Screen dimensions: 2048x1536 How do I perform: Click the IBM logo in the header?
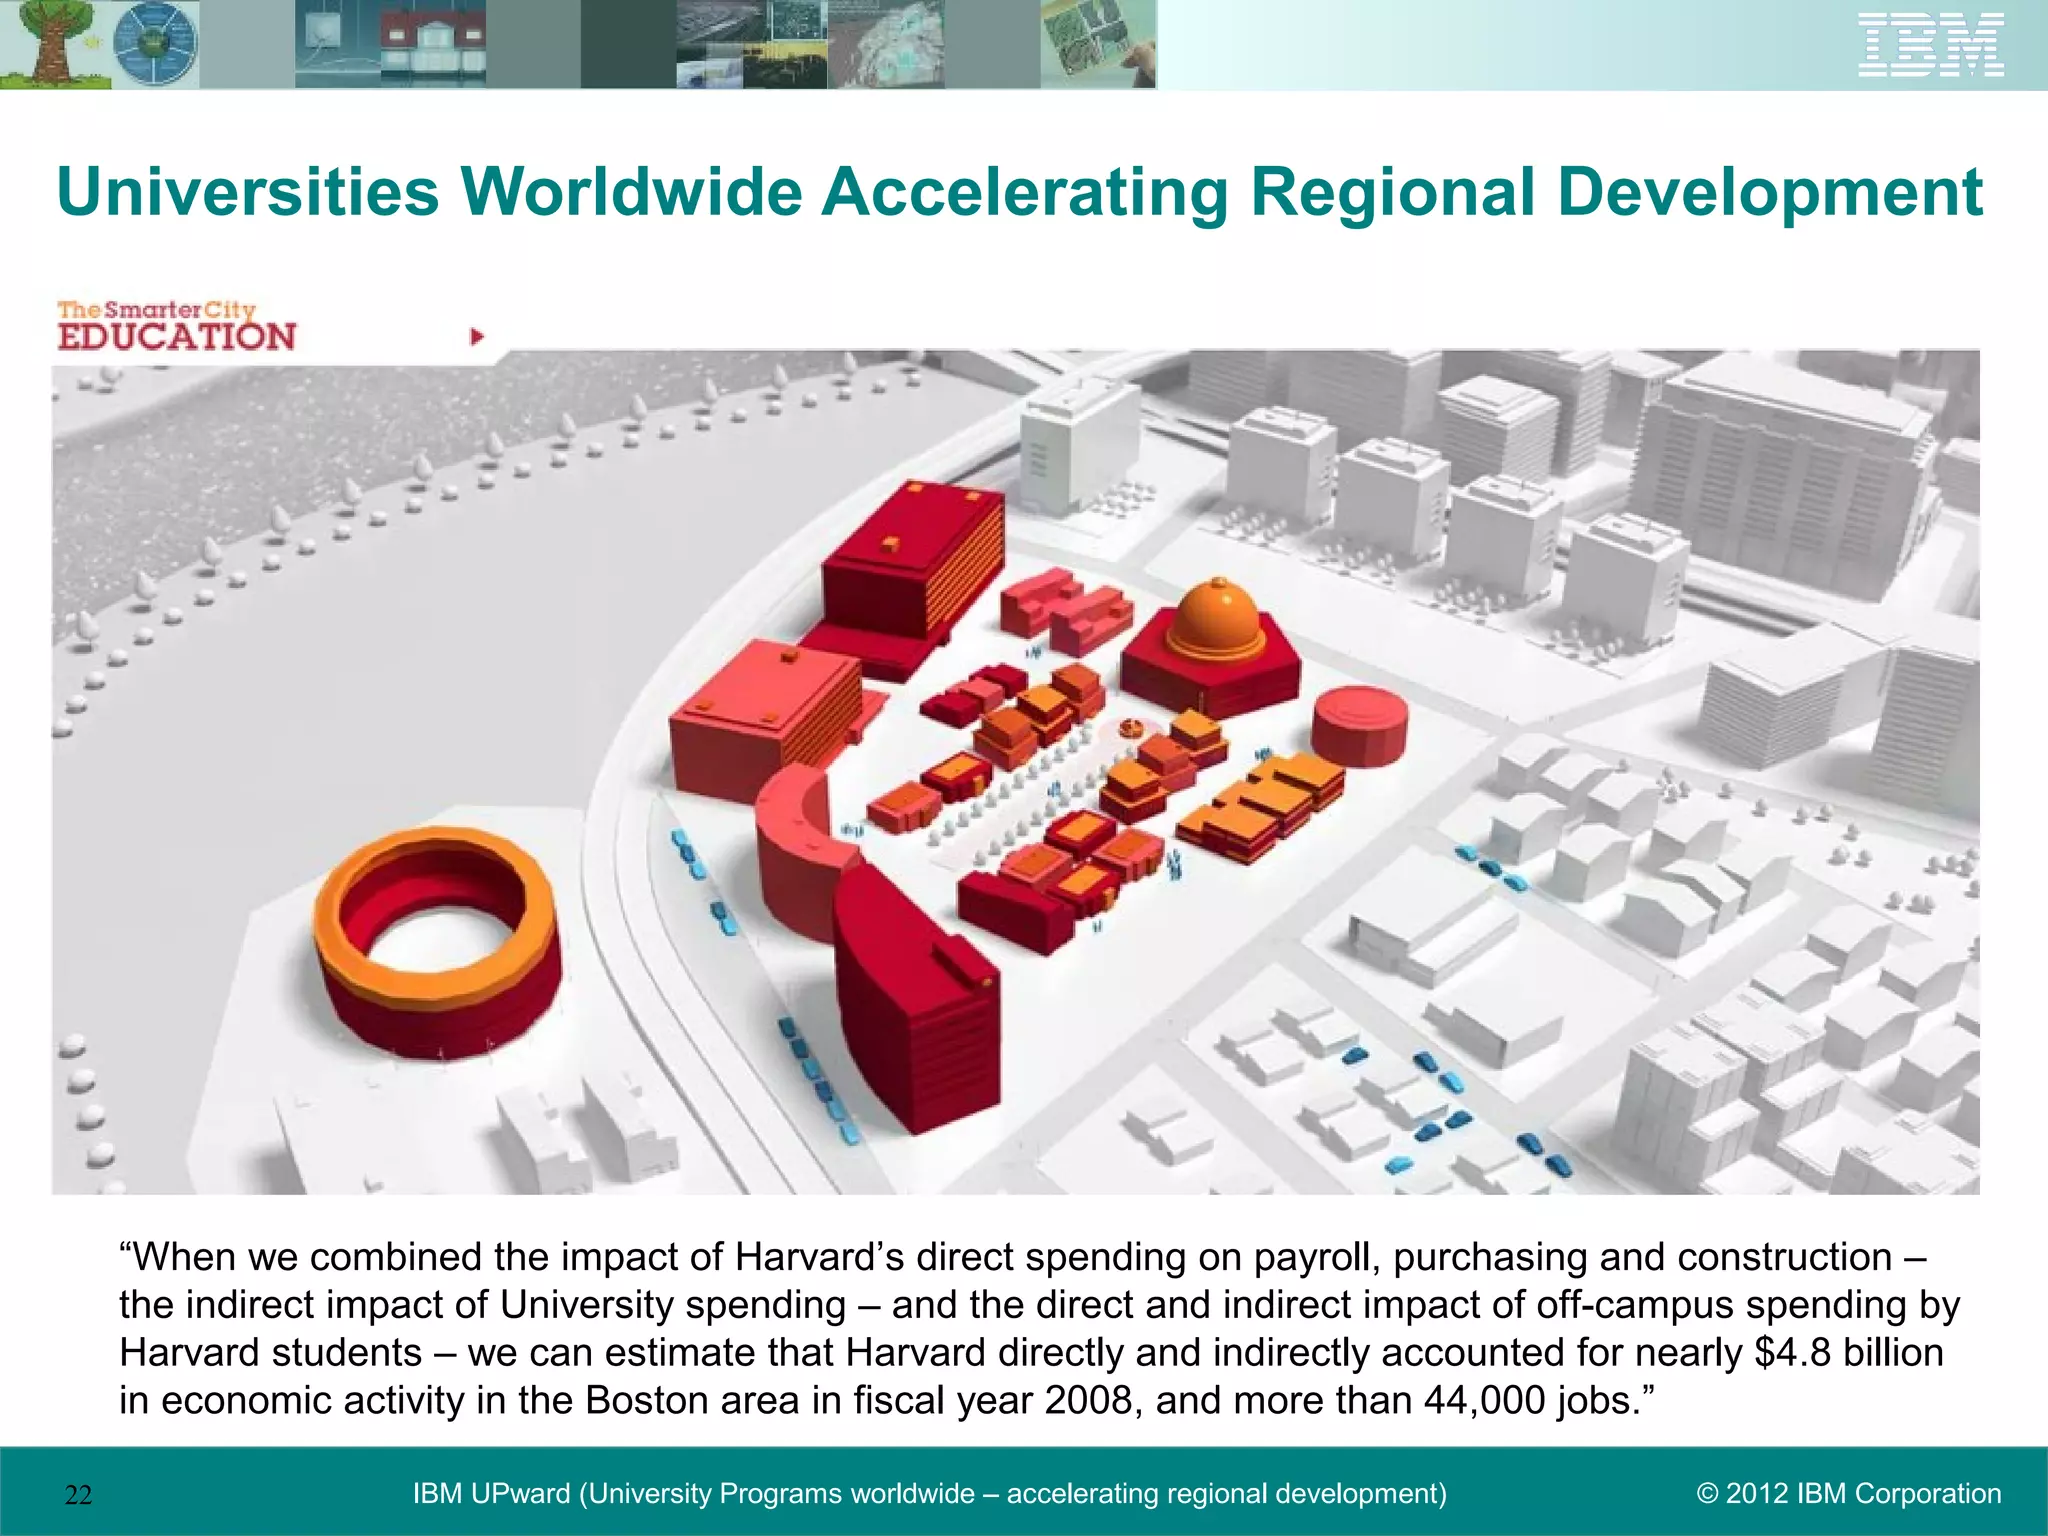(x=1931, y=44)
